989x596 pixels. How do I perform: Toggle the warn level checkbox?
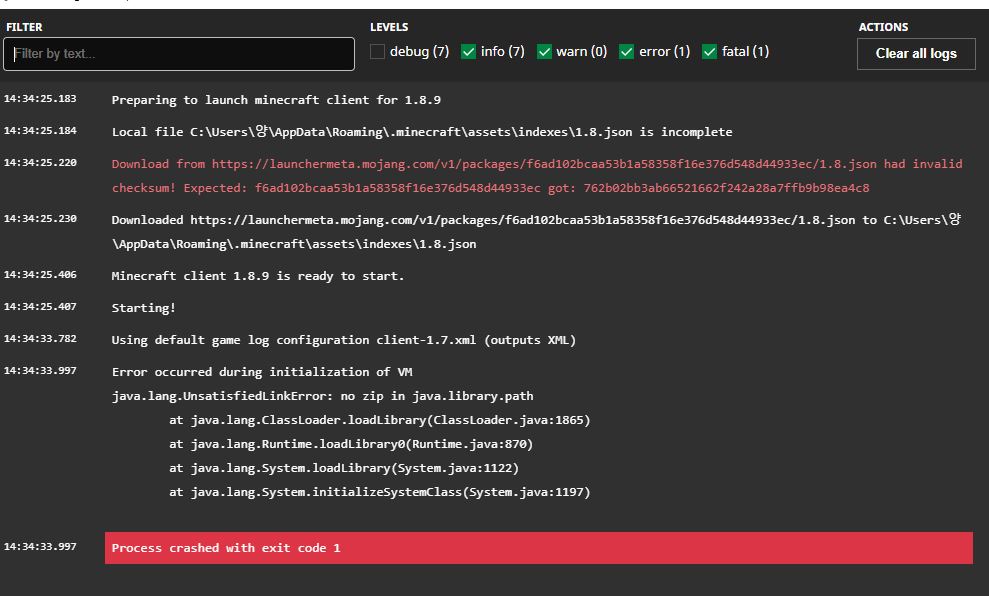[x=544, y=52]
